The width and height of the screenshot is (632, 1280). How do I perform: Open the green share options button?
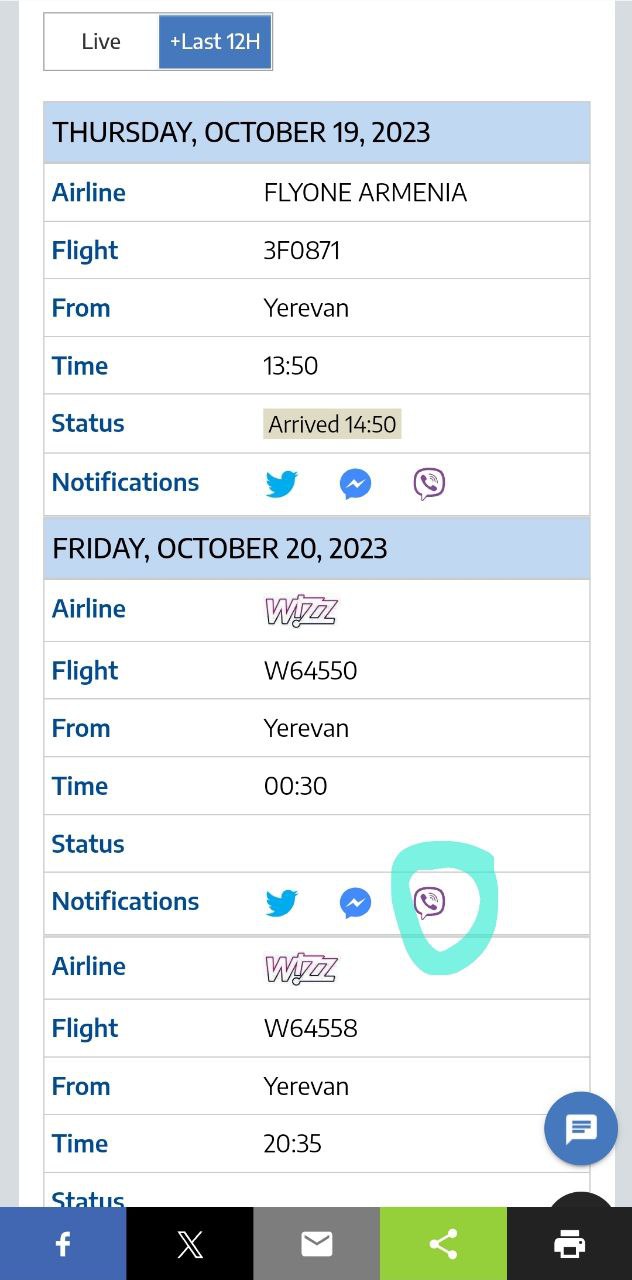coord(443,1244)
